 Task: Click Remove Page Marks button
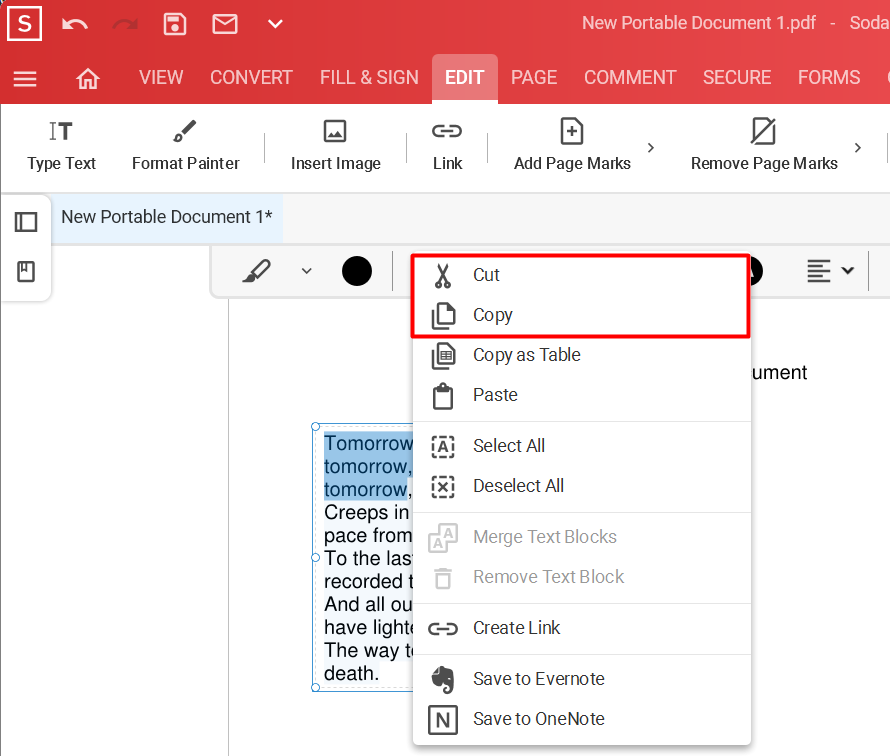764,145
